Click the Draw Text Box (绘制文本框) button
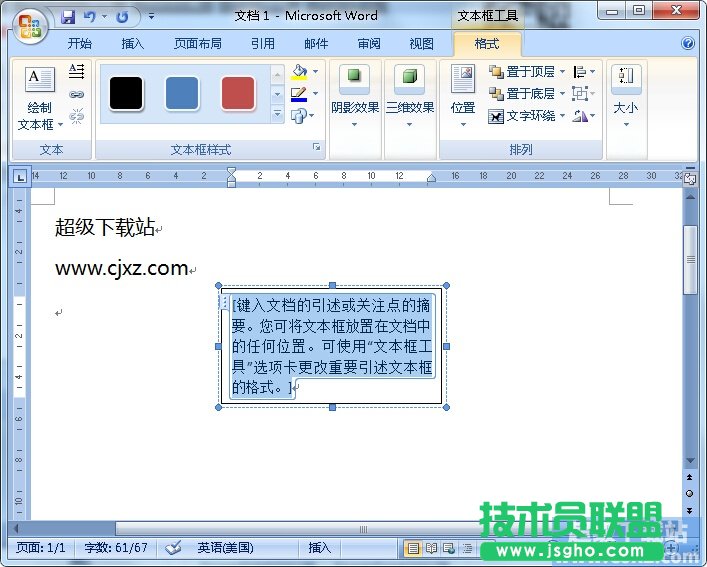The height and width of the screenshot is (567, 707). (40, 100)
